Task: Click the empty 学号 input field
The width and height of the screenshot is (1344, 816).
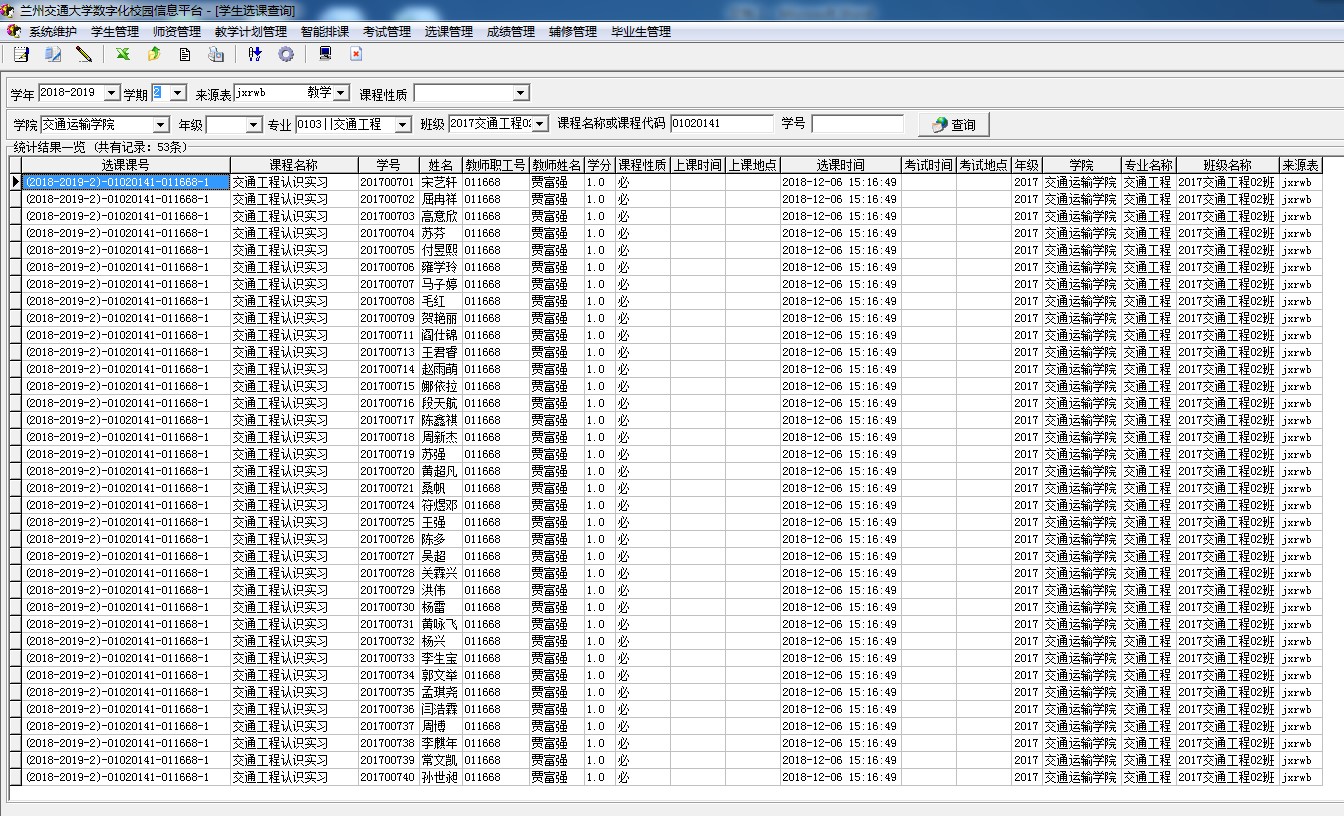Action: tap(857, 124)
